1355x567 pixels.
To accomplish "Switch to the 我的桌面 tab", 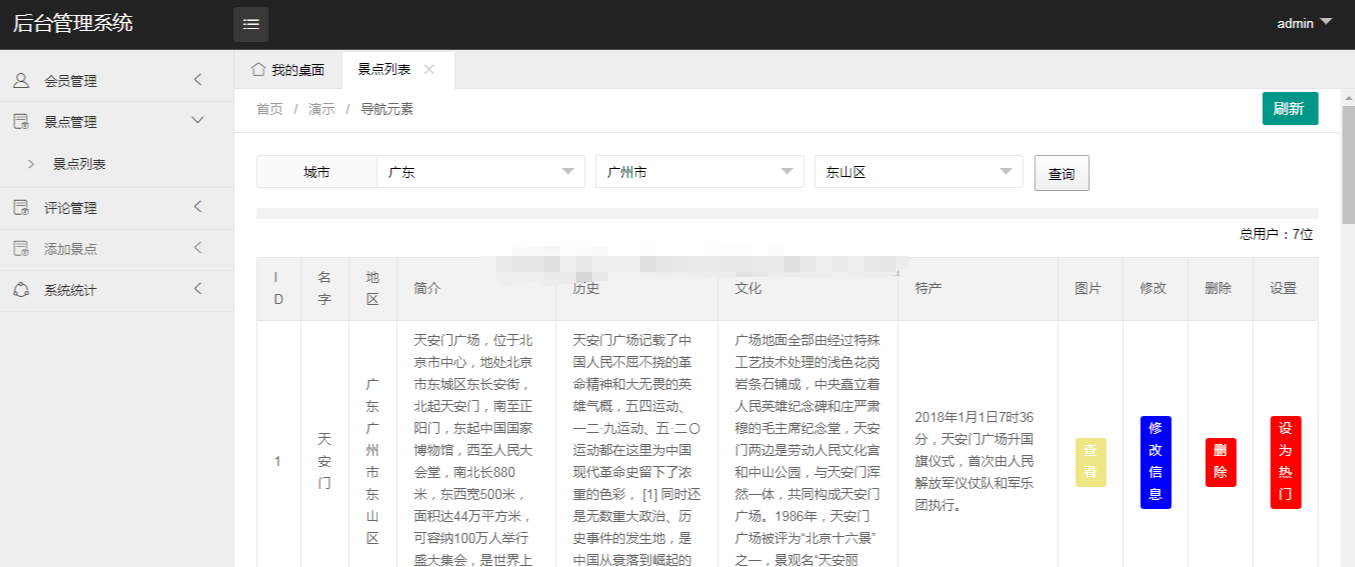I will pyautogui.click(x=288, y=70).
